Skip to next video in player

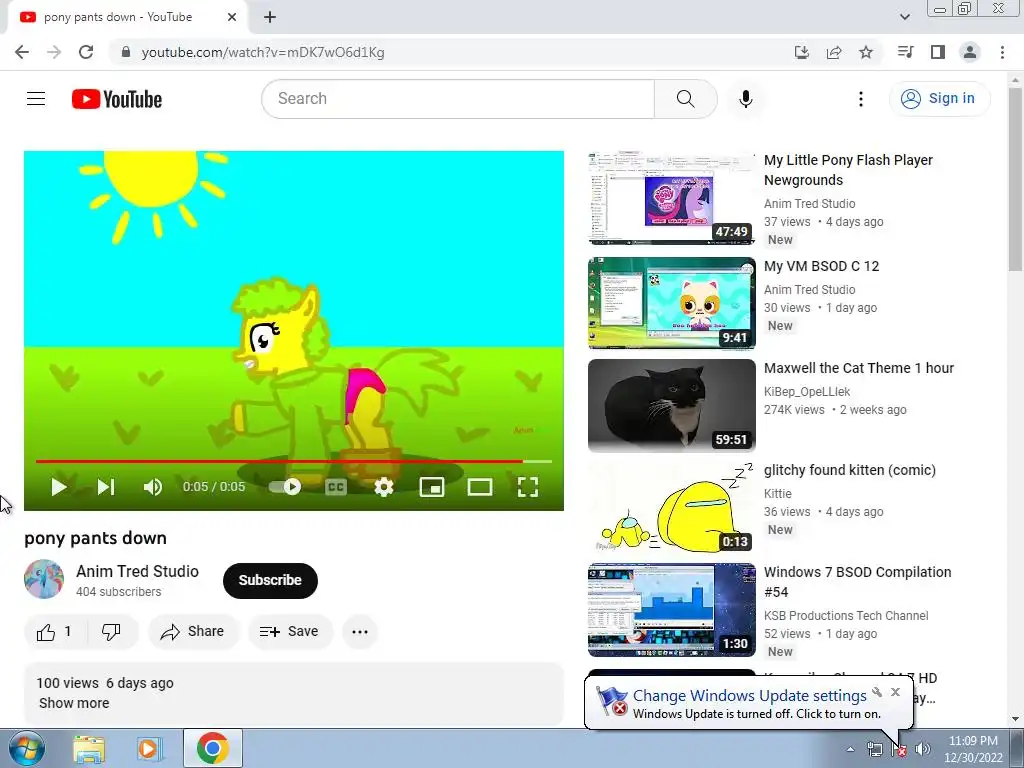coord(106,487)
